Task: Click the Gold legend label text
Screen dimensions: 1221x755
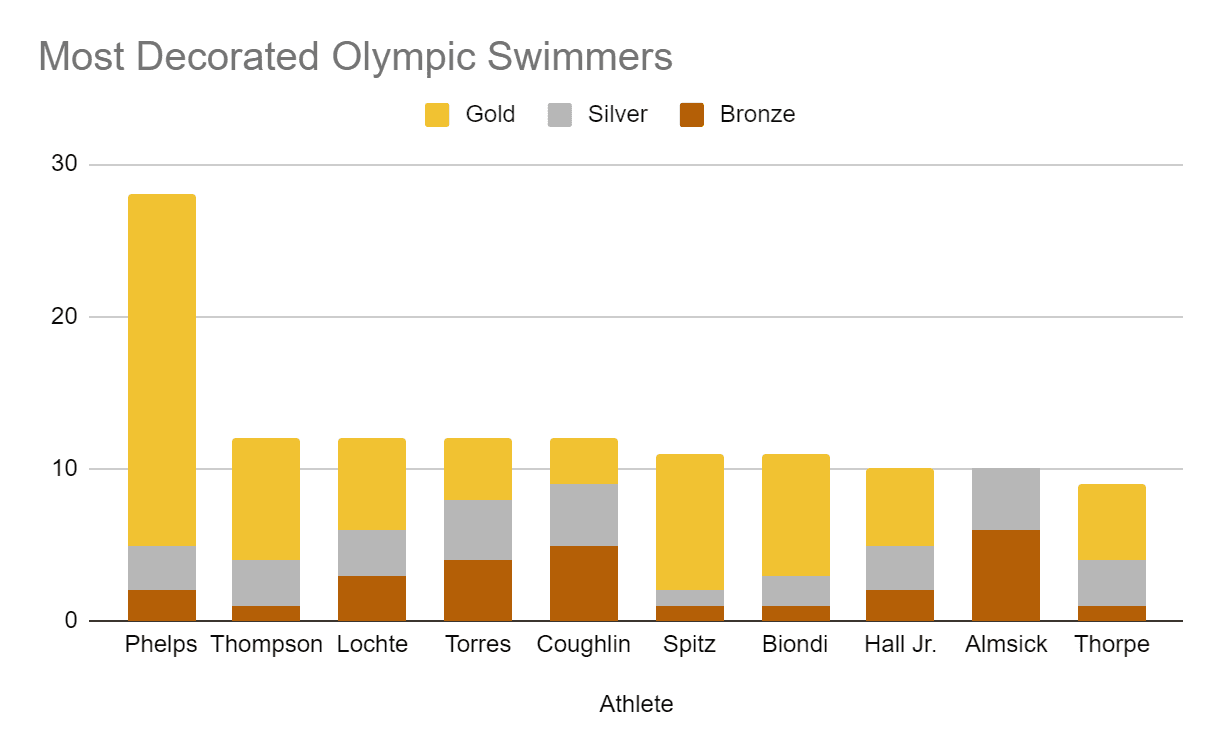Action: [490, 114]
